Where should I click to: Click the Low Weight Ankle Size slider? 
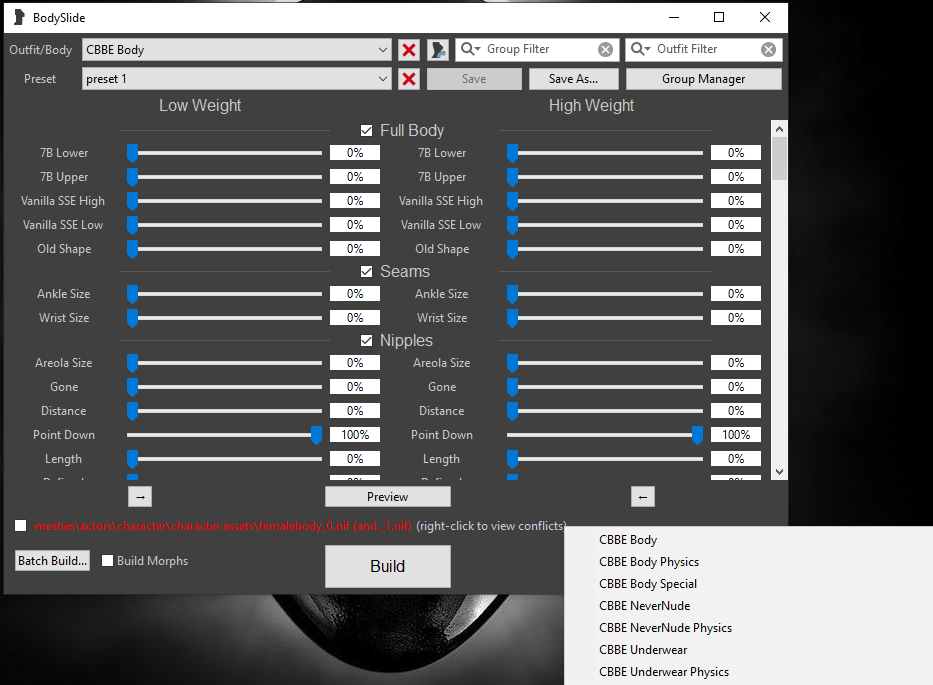pos(224,294)
